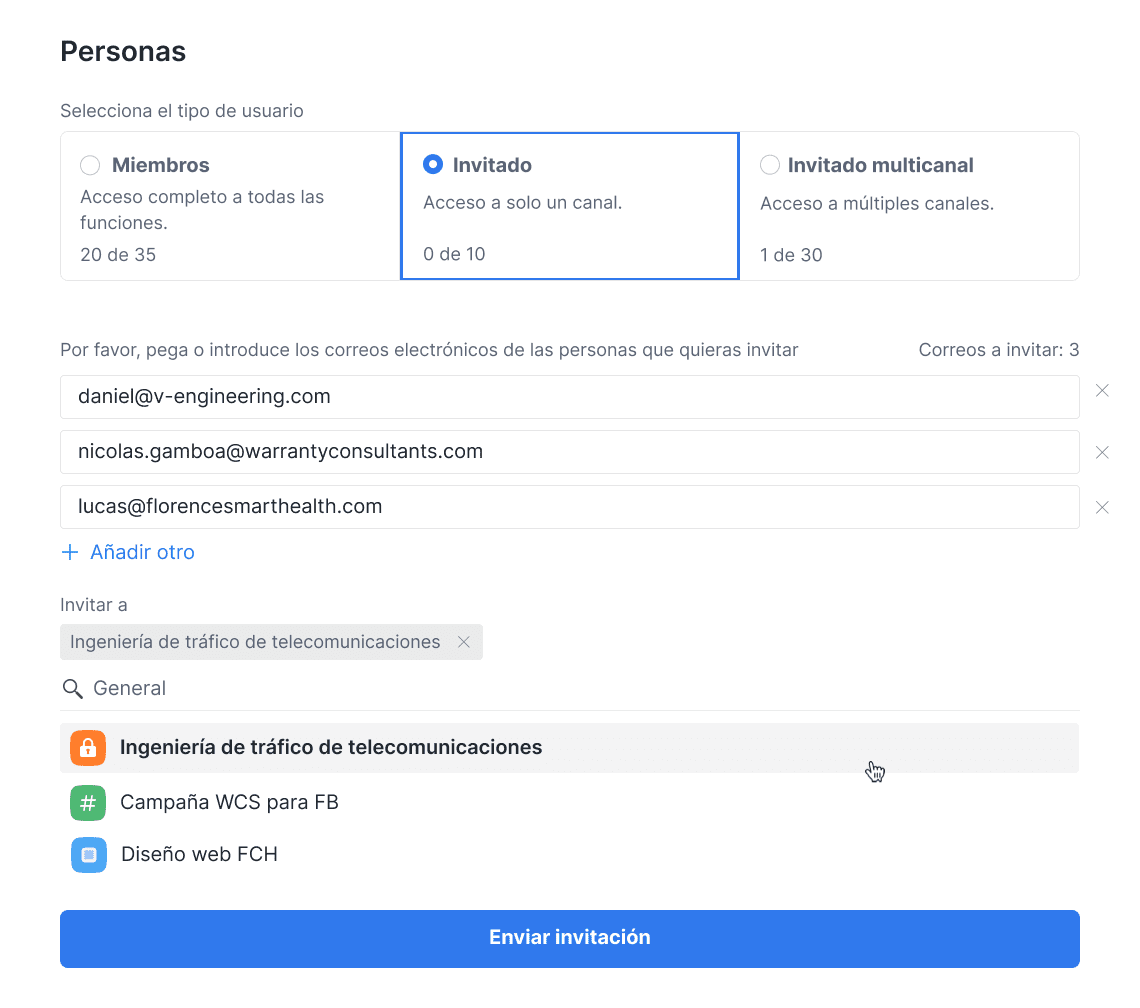Choose the Ingeniería de tráfico de telecomunicaciones channel

pyautogui.click(x=330, y=746)
